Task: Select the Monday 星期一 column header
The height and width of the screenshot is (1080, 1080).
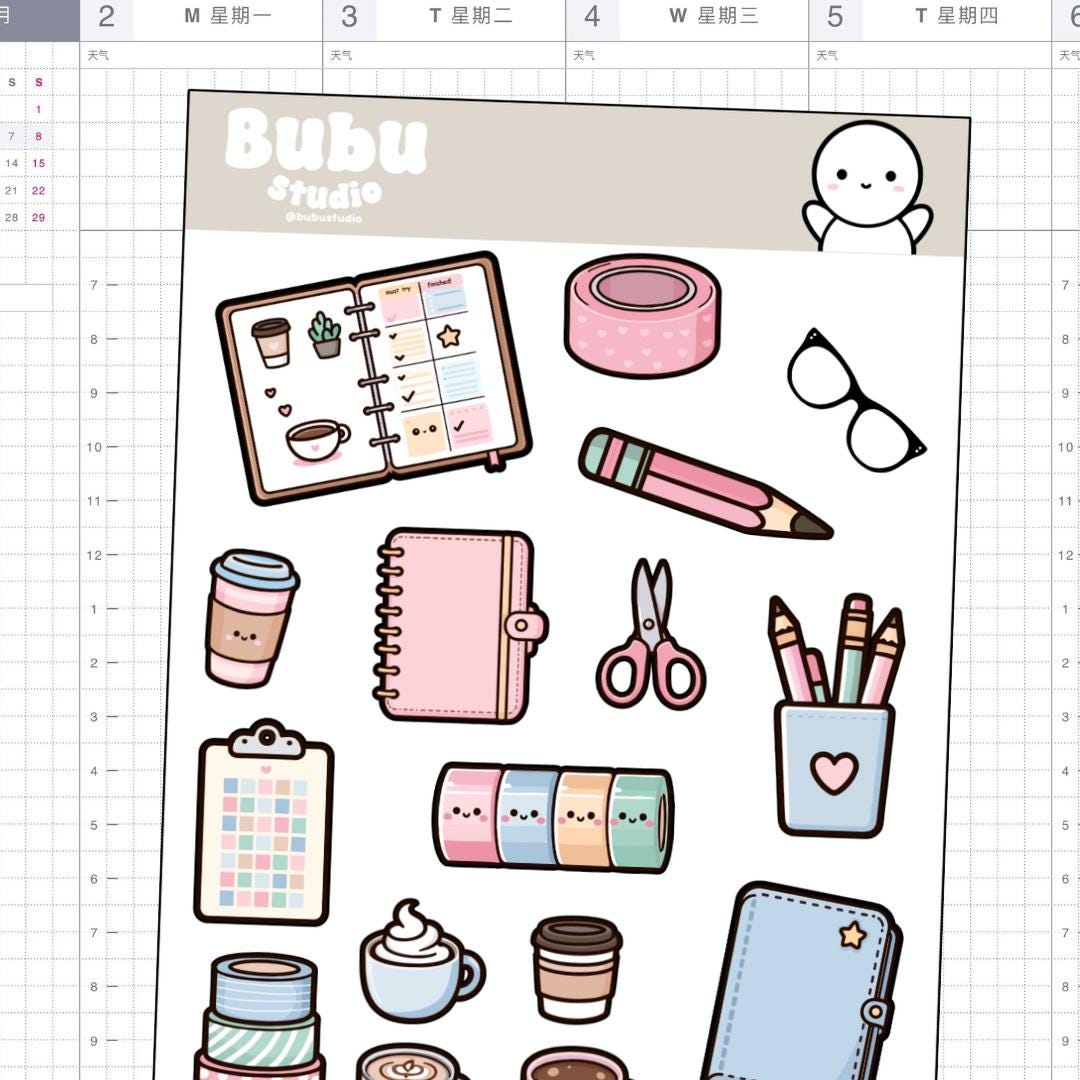Action: (228, 16)
